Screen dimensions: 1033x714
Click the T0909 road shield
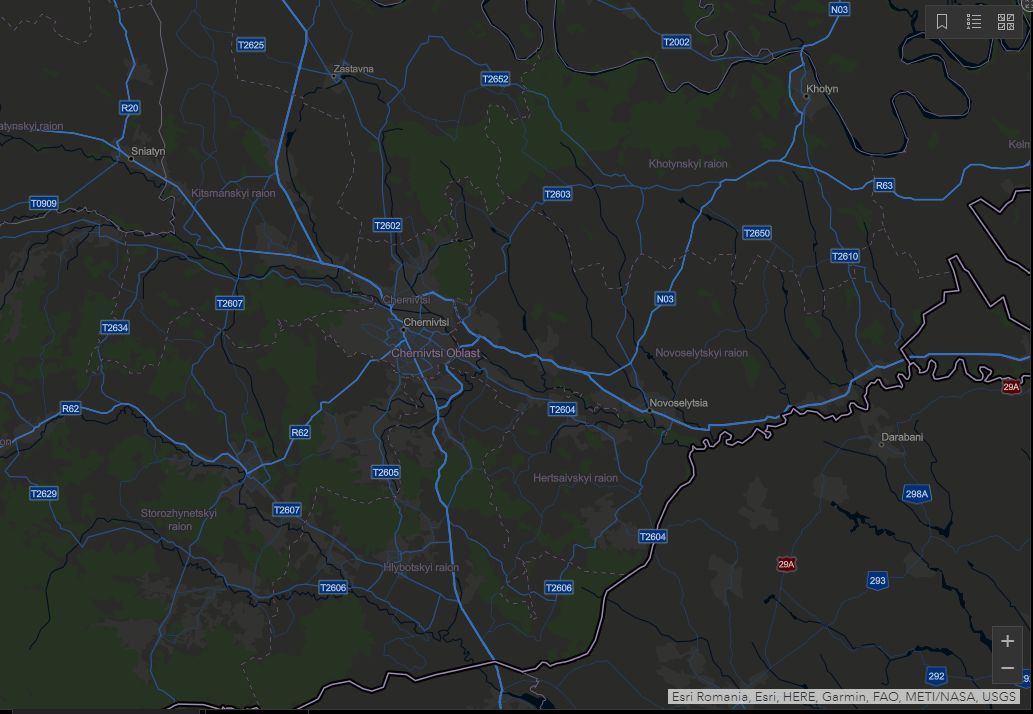(x=43, y=204)
